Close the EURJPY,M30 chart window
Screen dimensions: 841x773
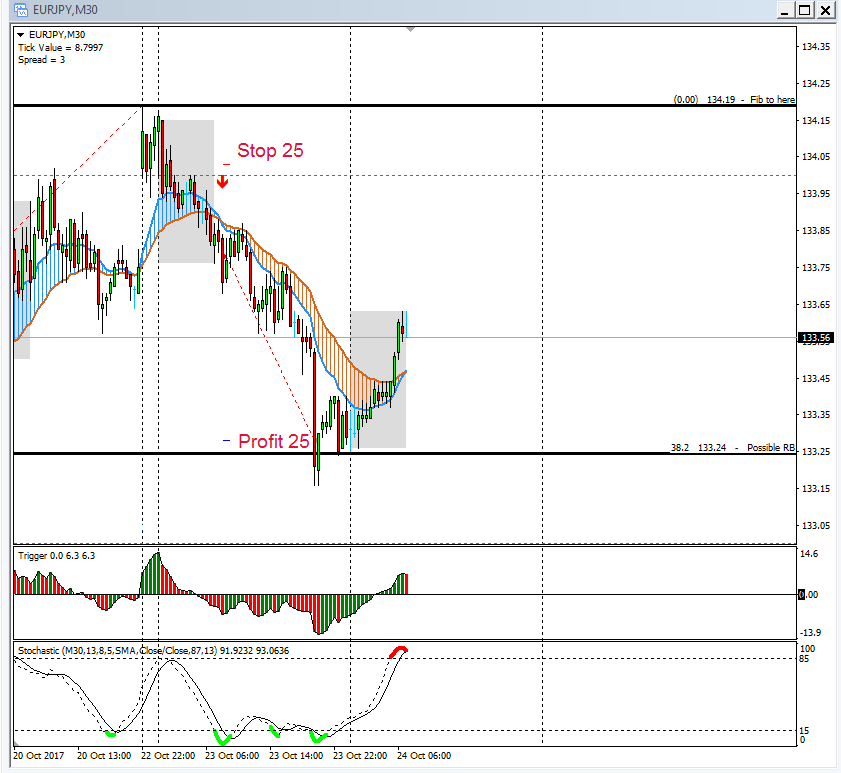[825, 10]
